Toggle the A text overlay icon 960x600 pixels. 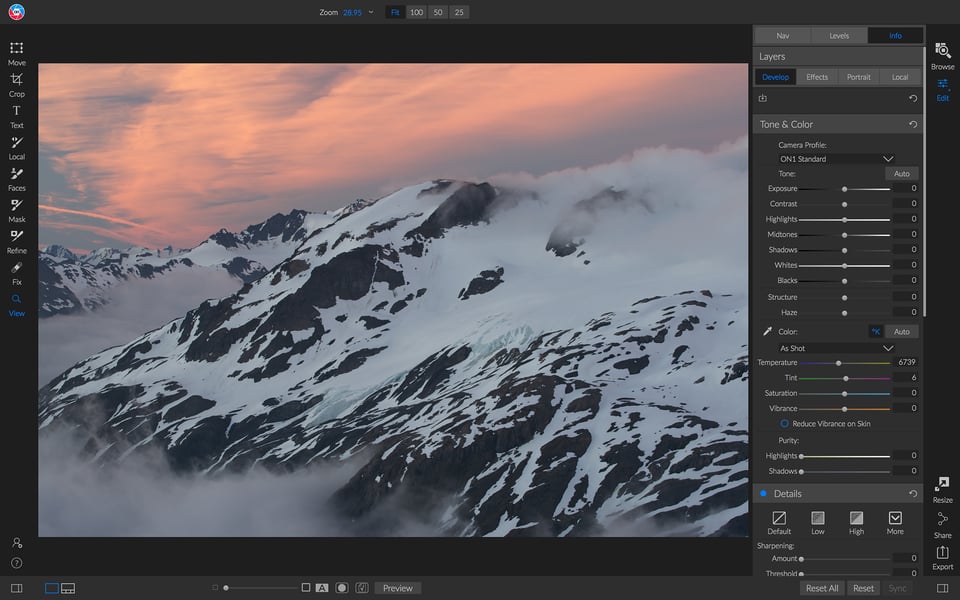322,588
